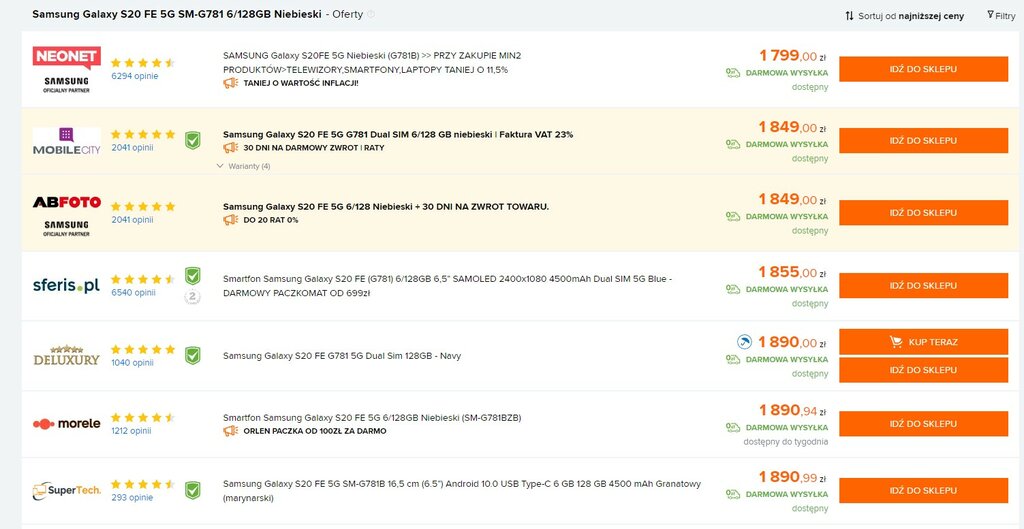Open sferis.pl offer title mentioning SAMOLED
The image size is (1024, 529).
pos(447,286)
